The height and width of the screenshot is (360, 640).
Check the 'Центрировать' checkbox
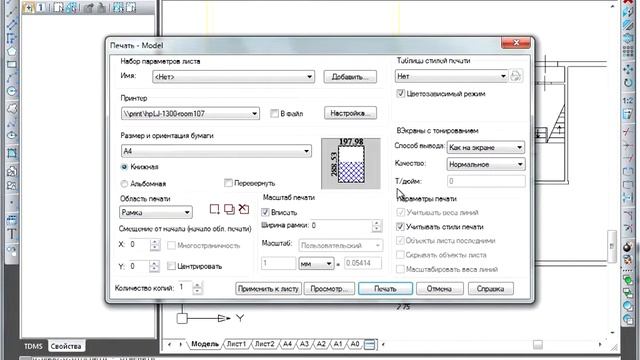click(171, 266)
